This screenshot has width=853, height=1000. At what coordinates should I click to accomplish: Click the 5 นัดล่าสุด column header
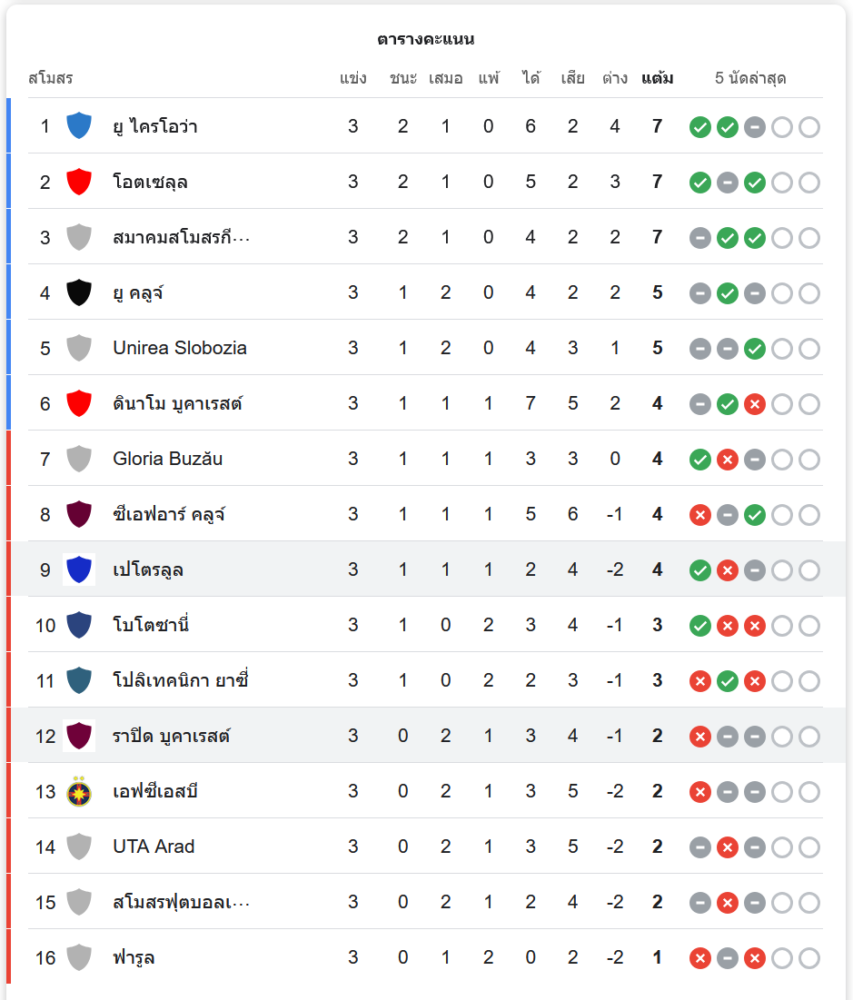coord(754,78)
